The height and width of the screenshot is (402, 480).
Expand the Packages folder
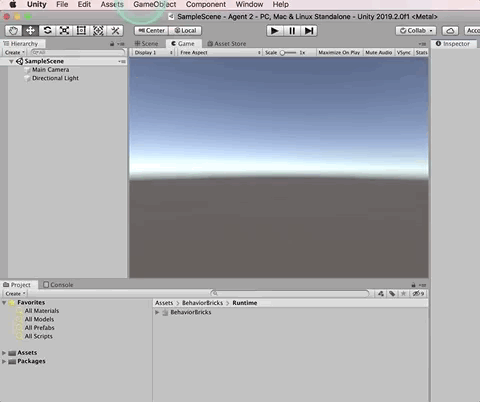(x=4, y=361)
